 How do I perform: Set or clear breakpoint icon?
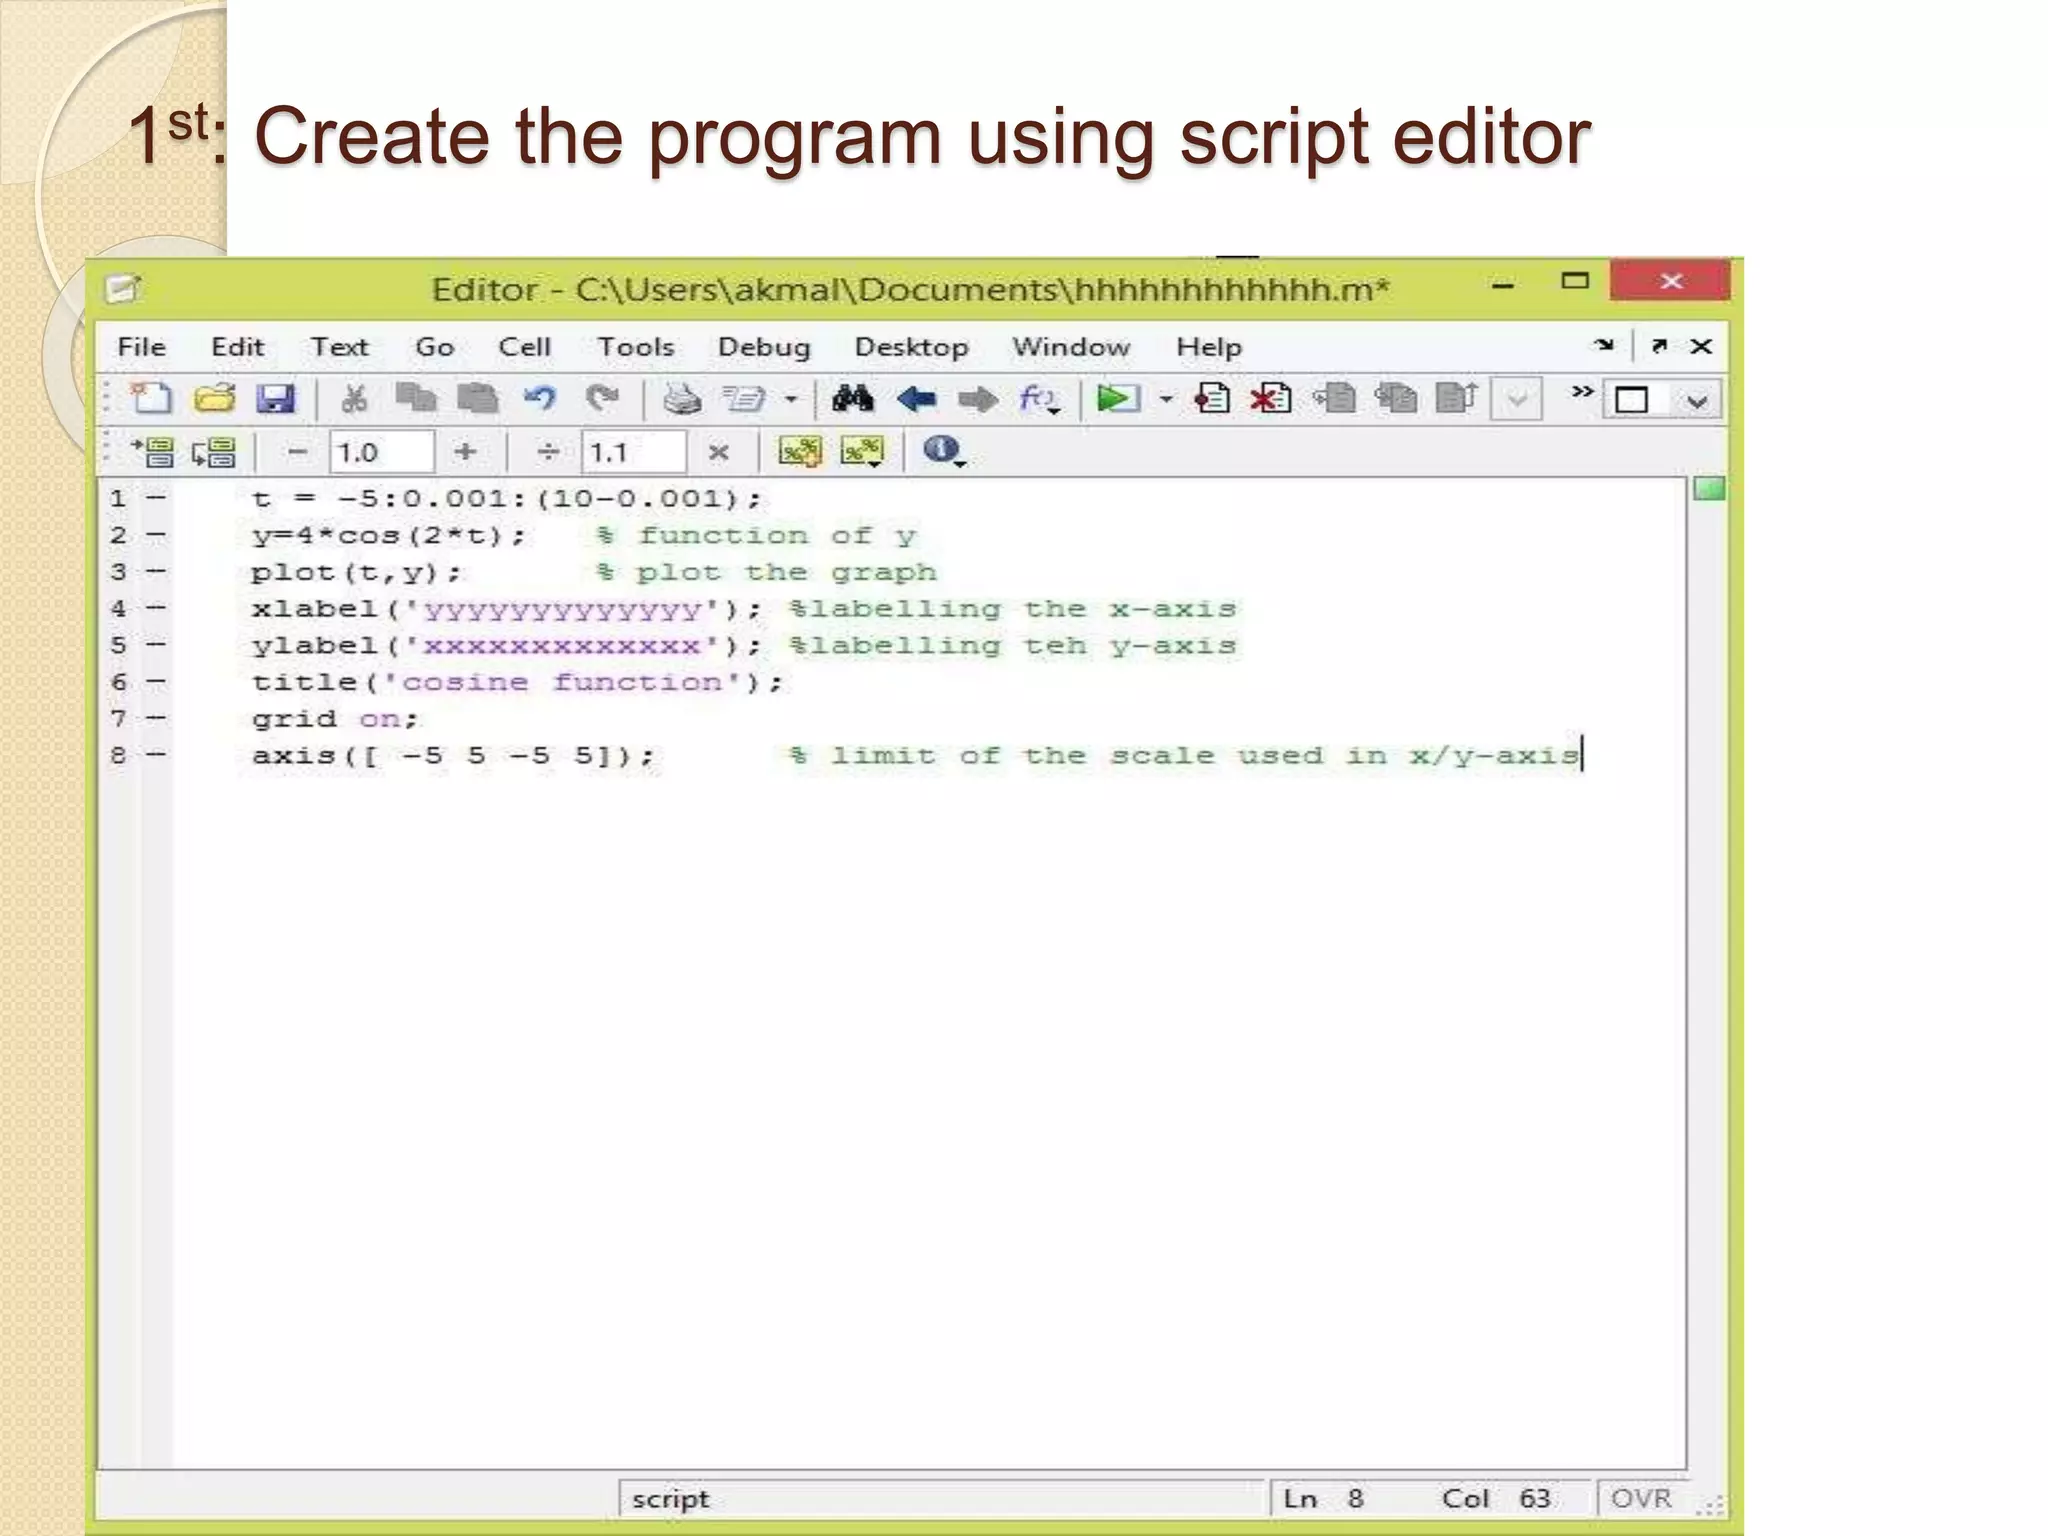click(1212, 399)
